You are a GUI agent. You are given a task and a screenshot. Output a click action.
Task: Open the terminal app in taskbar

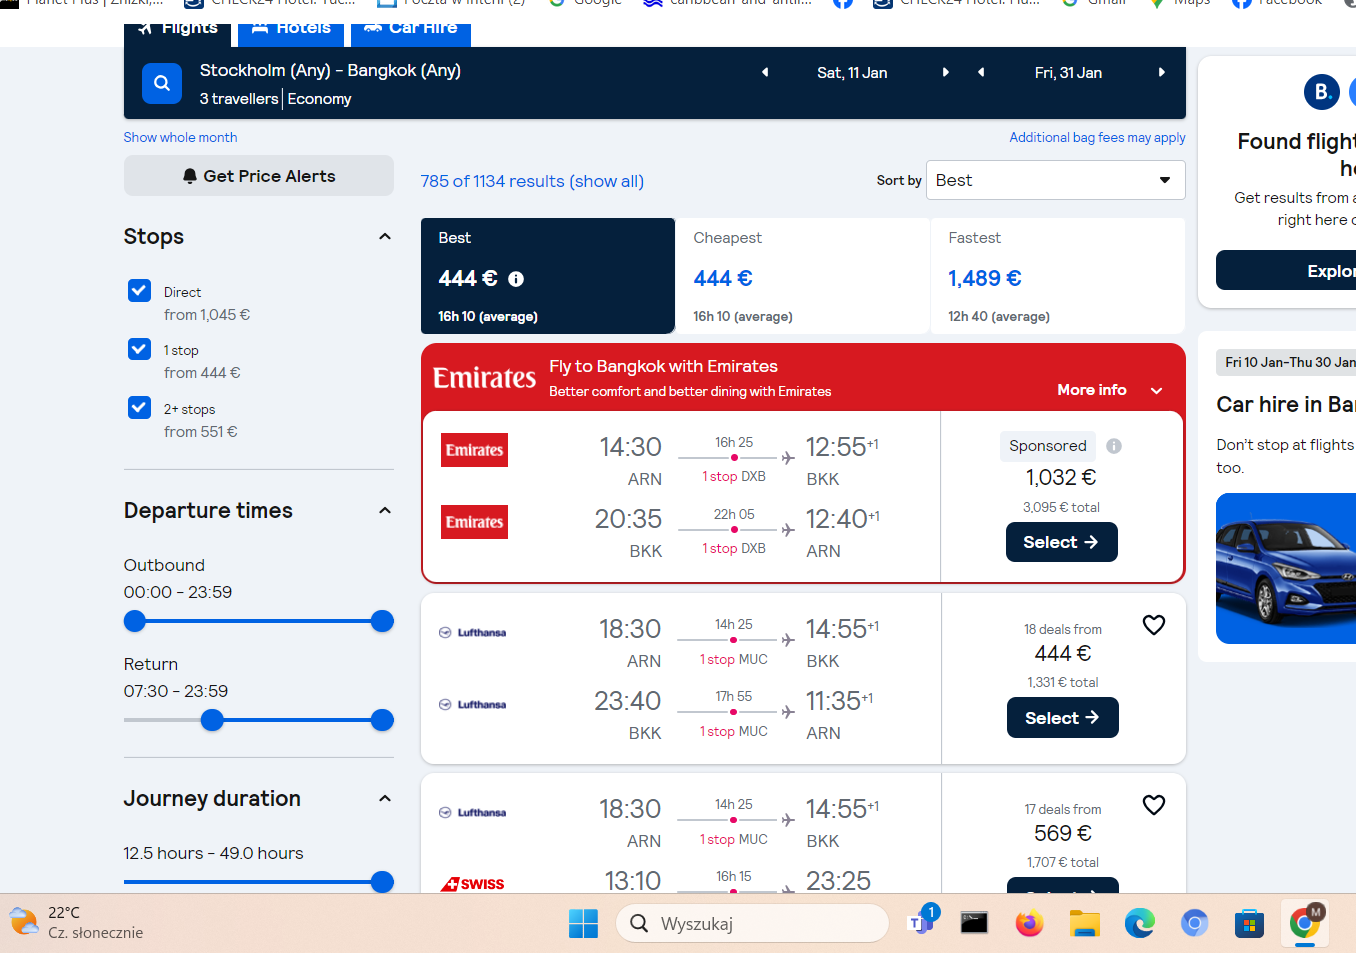pos(974,923)
